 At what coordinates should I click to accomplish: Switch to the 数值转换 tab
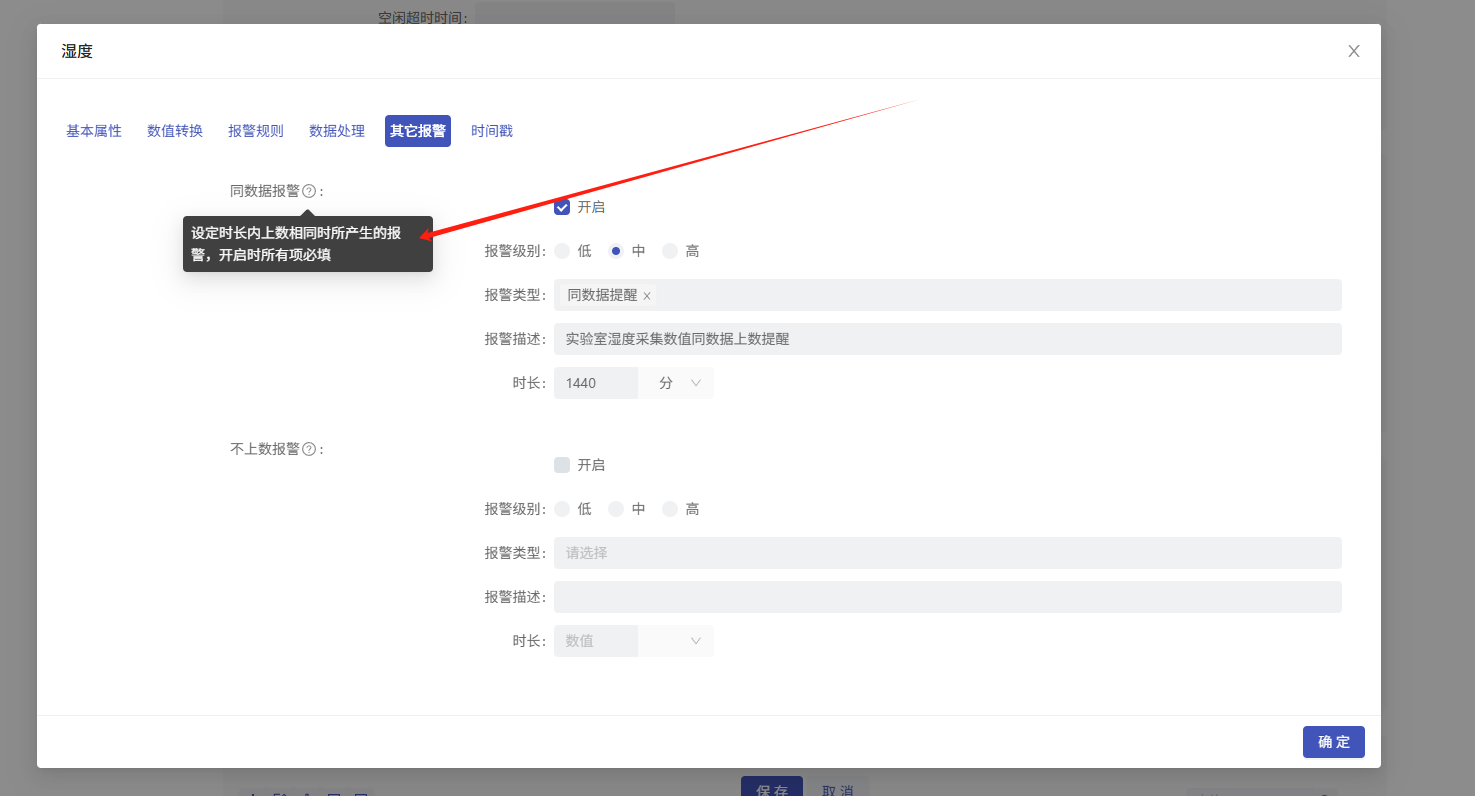174,130
